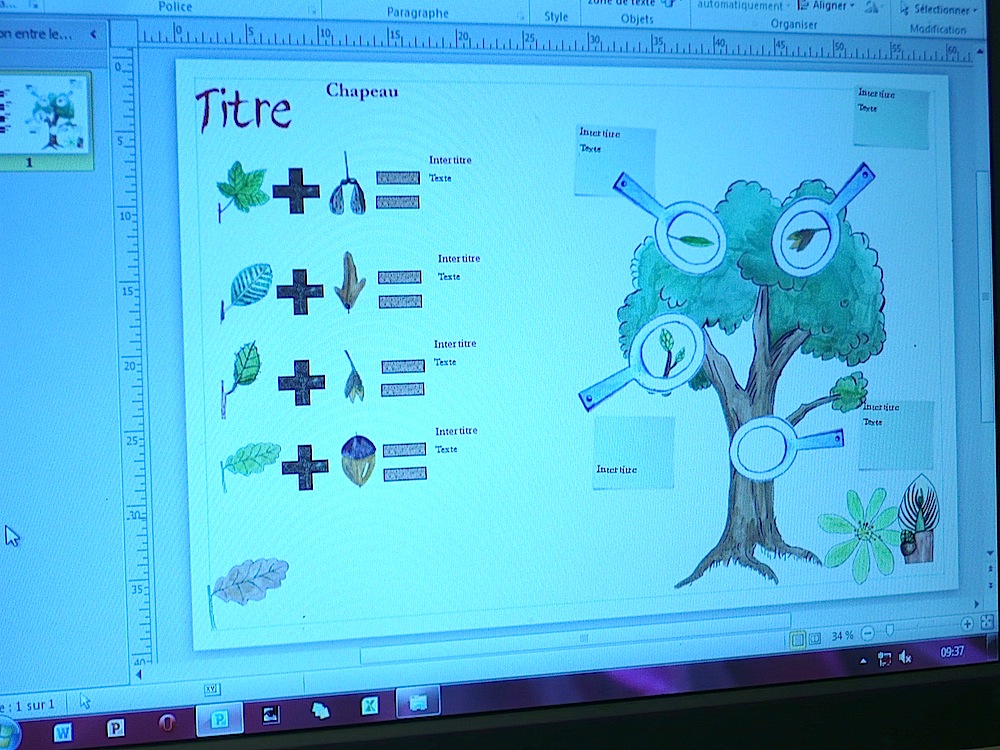The height and width of the screenshot is (750, 1000).
Task: Click the 09:37 taskbar clock
Action: pos(952,652)
